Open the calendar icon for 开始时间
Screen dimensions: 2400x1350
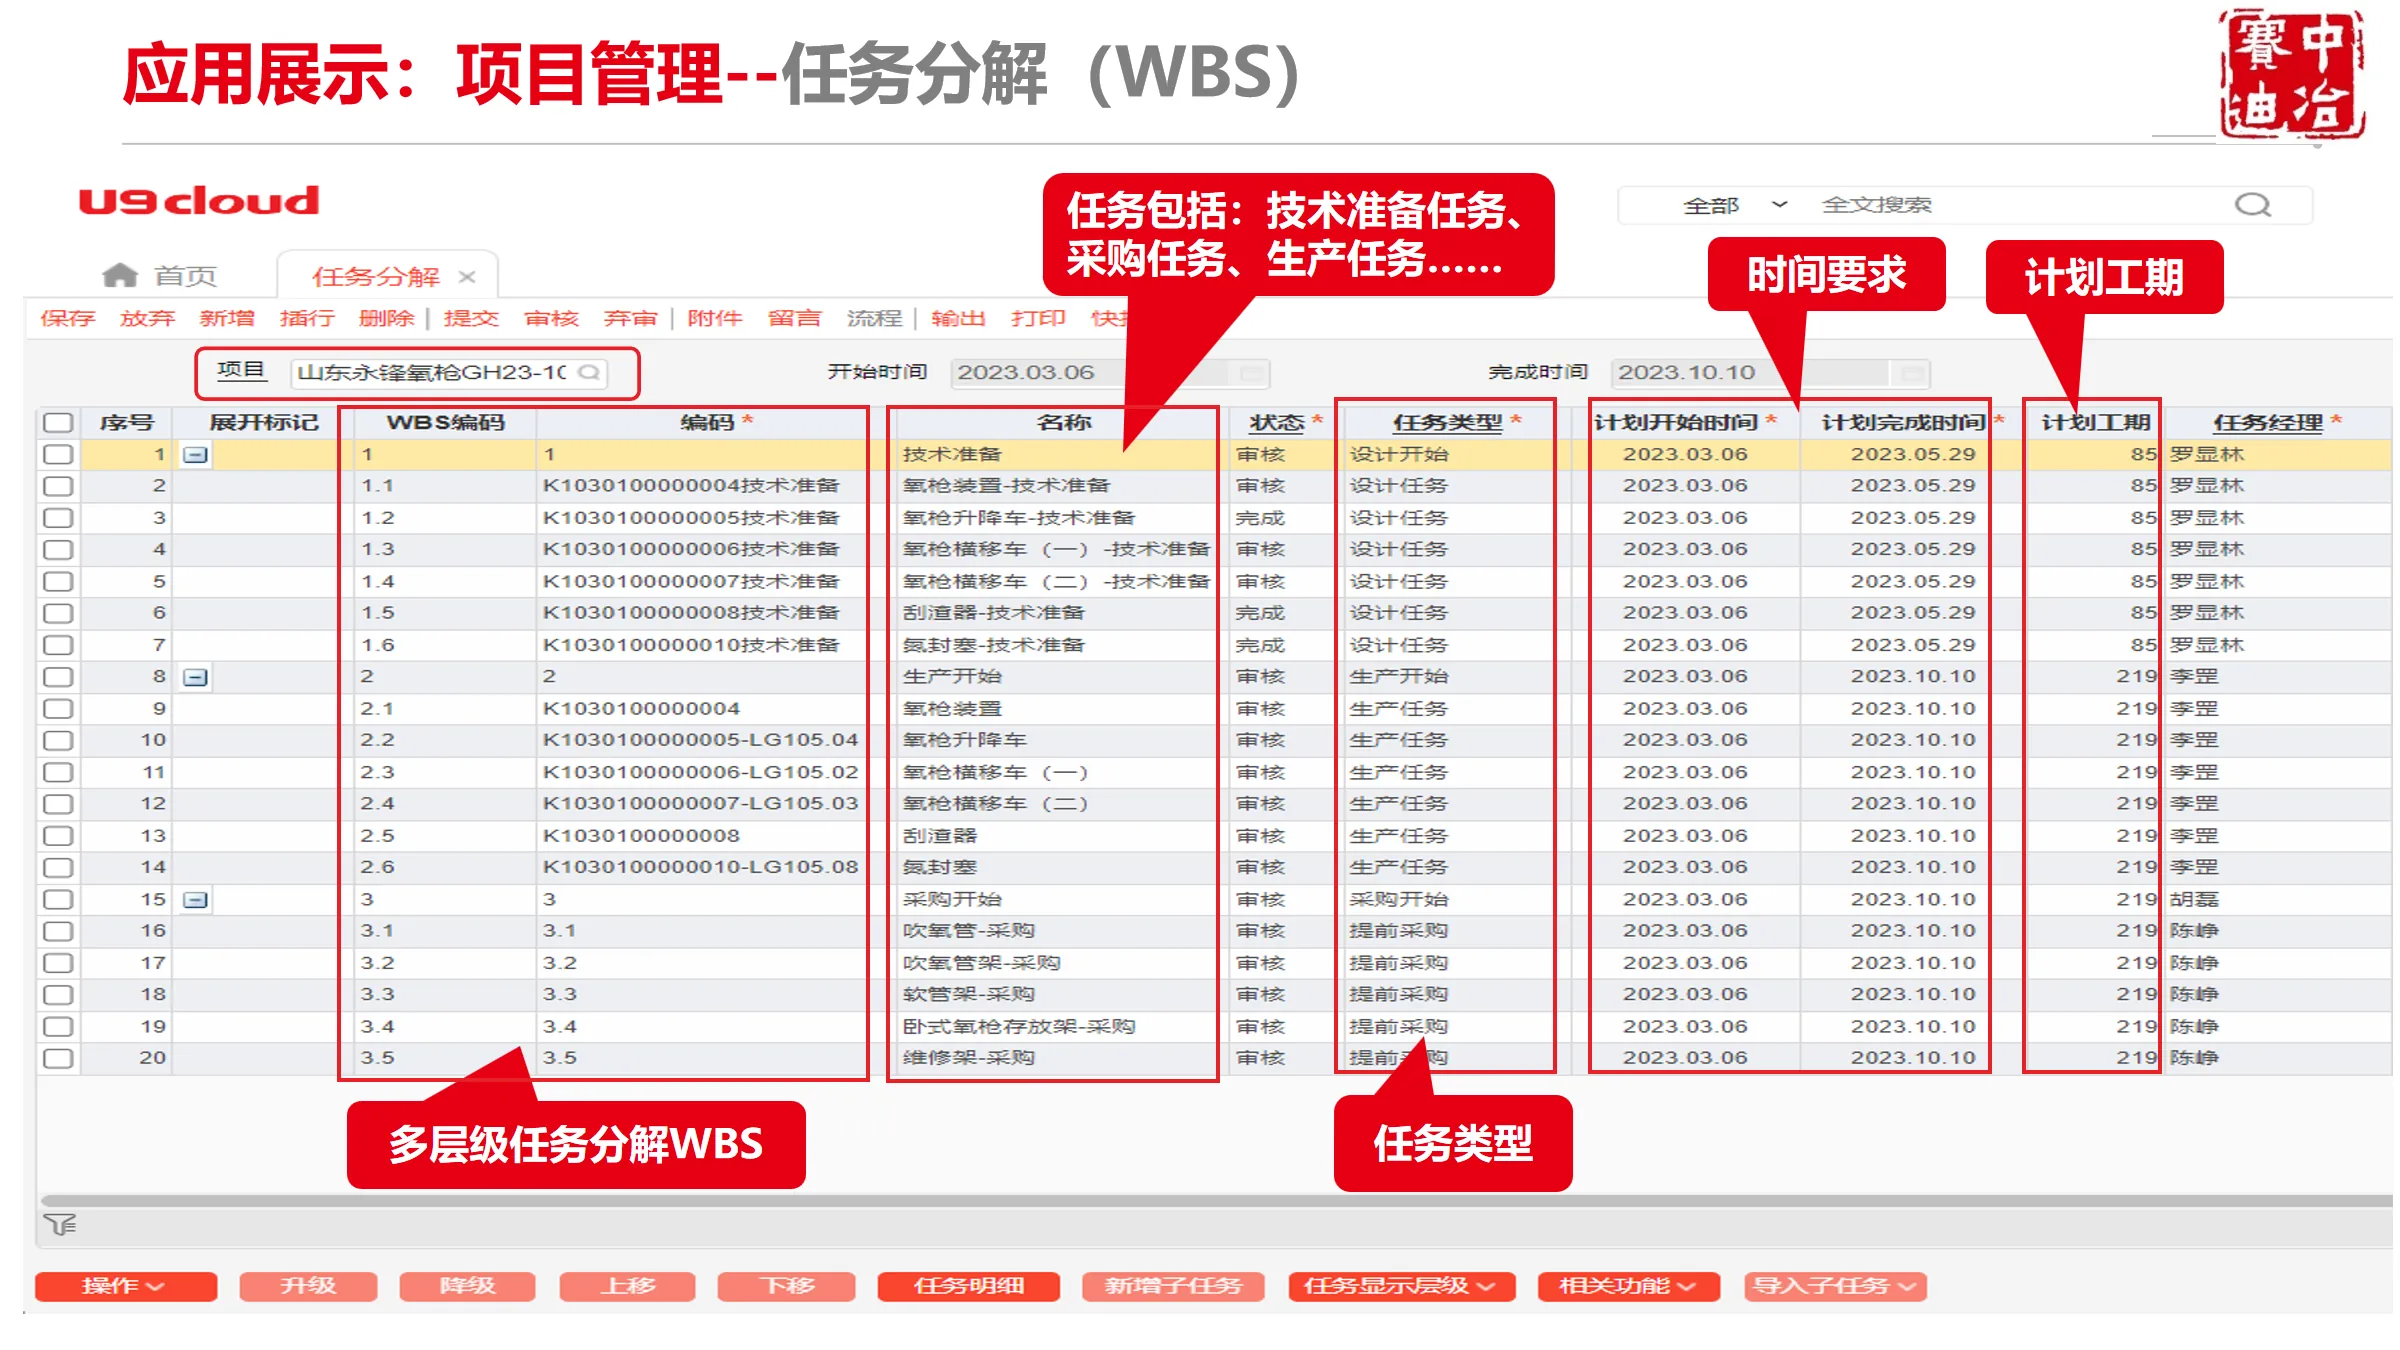pyautogui.click(x=1249, y=373)
